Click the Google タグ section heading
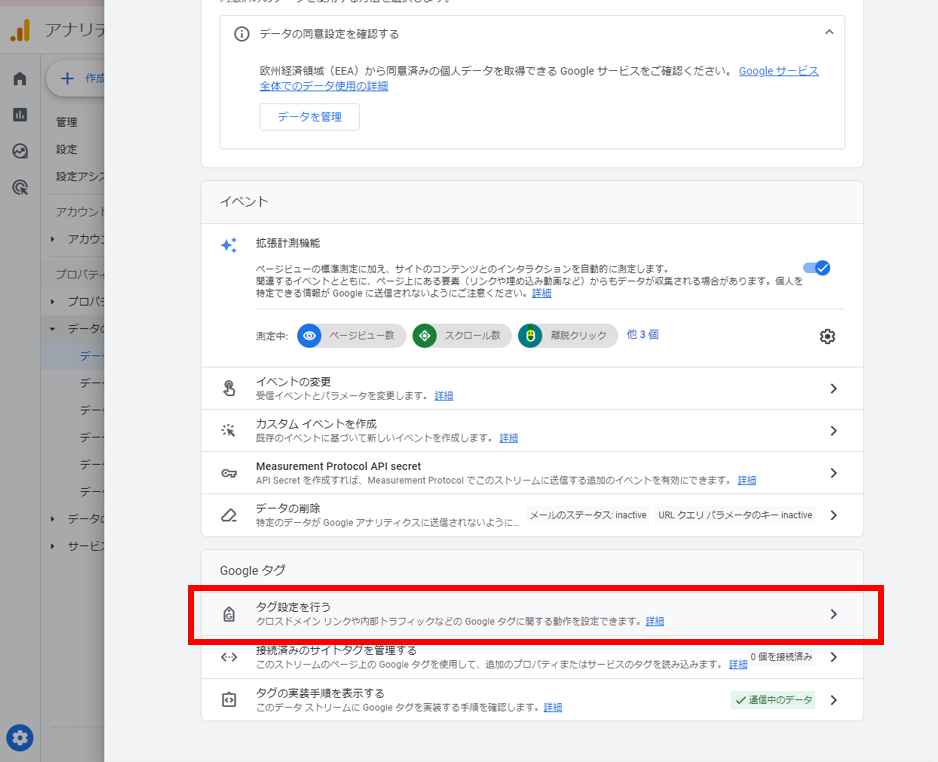The width and height of the screenshot is (938, 762). click(x=252, y=571)
